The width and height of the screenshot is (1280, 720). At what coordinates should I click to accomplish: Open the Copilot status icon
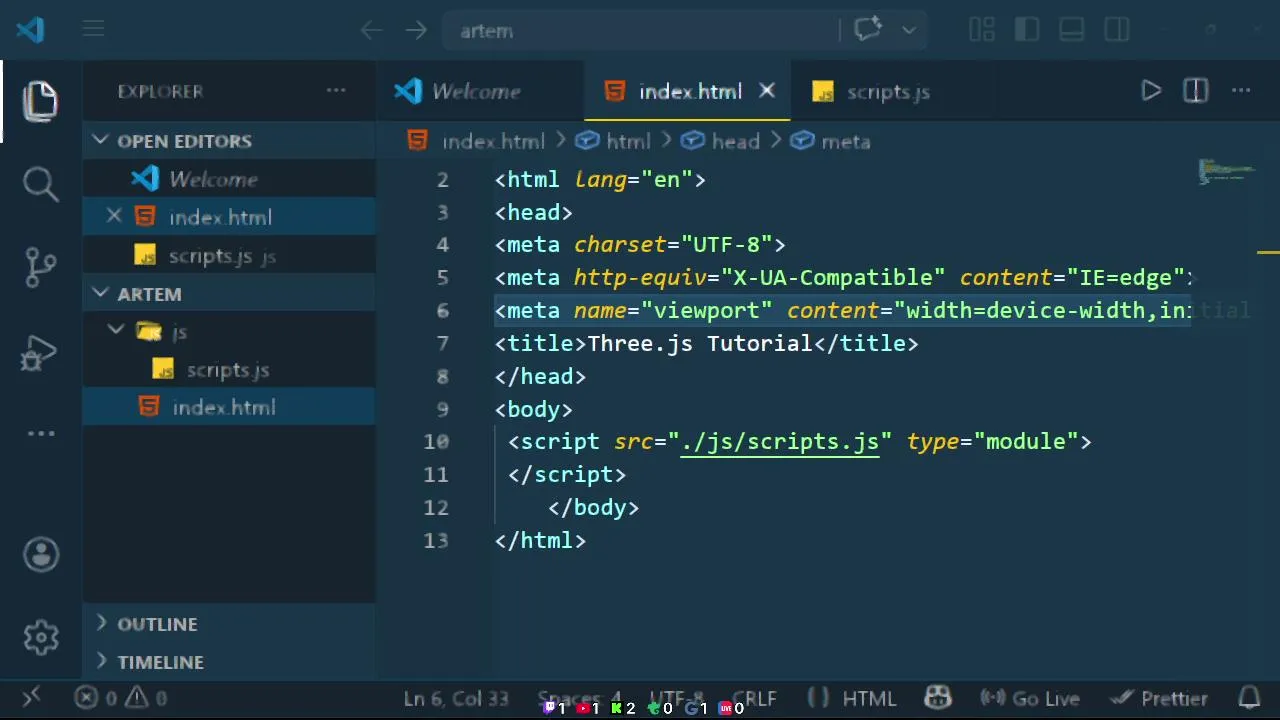938,698
